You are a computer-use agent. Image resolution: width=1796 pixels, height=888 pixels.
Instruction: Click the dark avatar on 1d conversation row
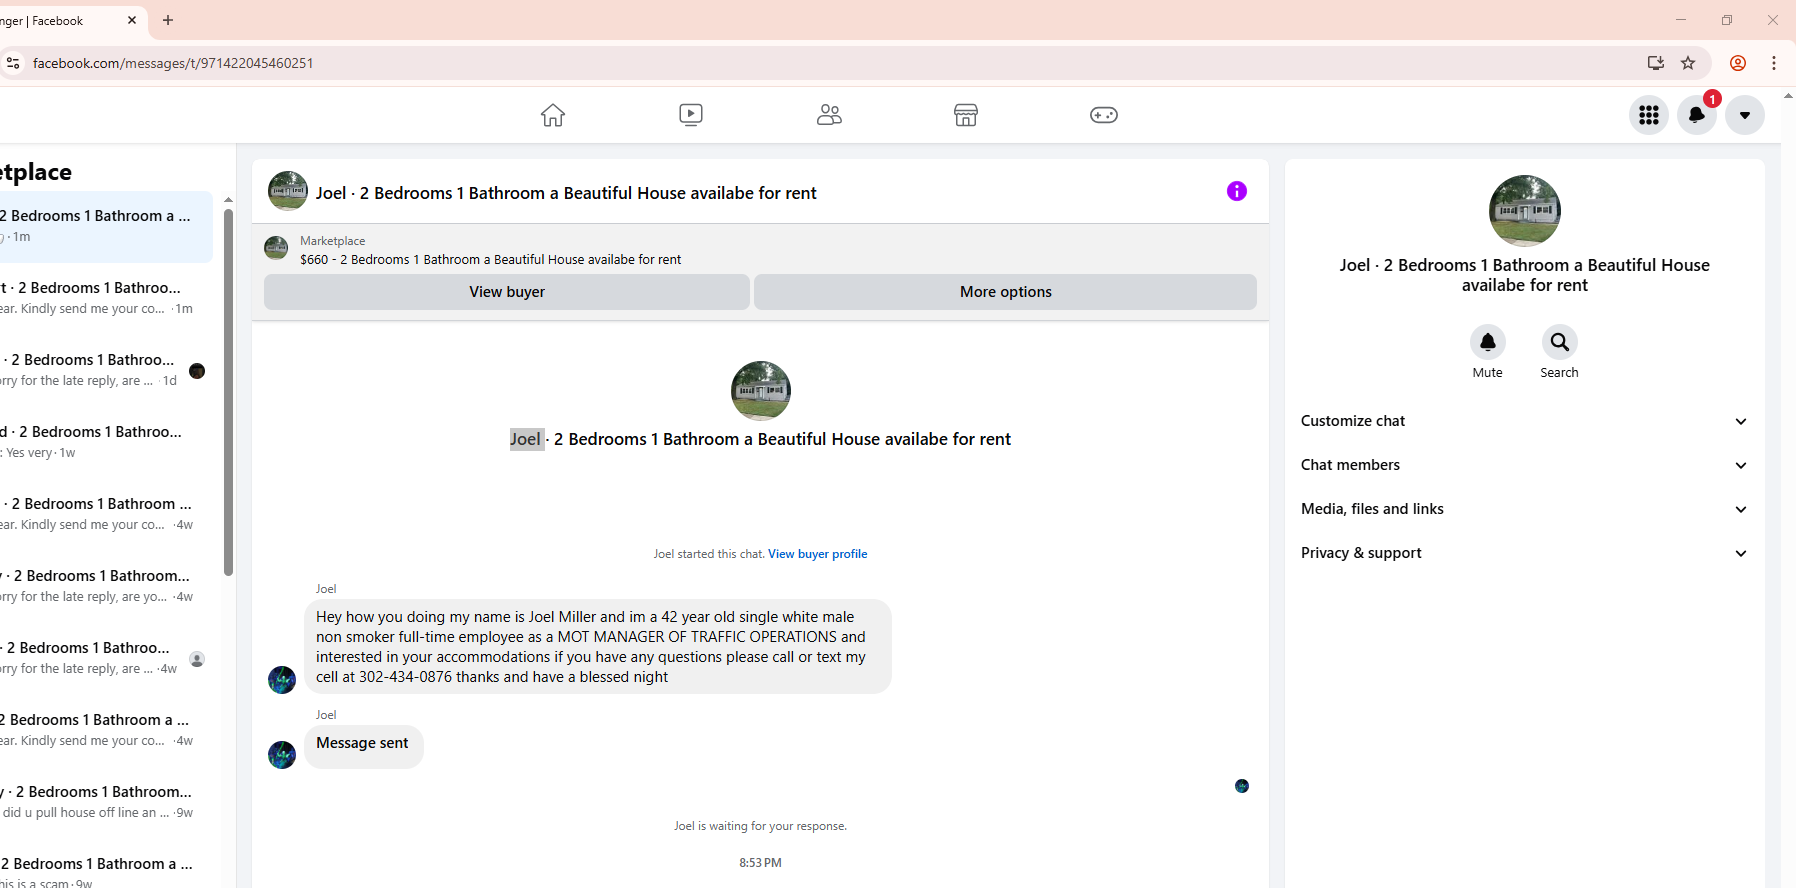[197, 371]
